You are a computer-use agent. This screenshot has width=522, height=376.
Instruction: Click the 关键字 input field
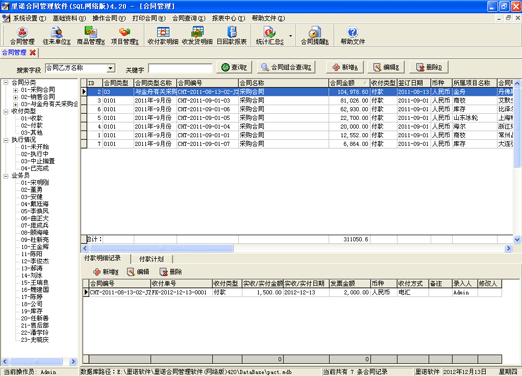coord(180,69)
